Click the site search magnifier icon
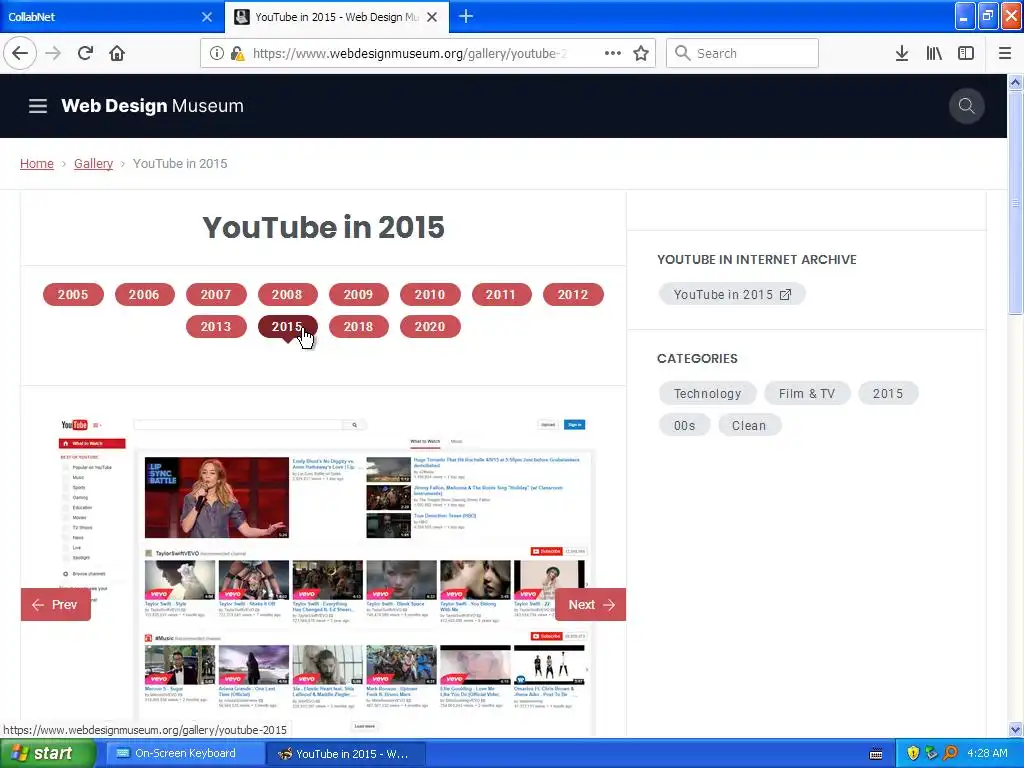Viewport: 1024px width, 768px height. pyautogui.click(x=967, y=106)
